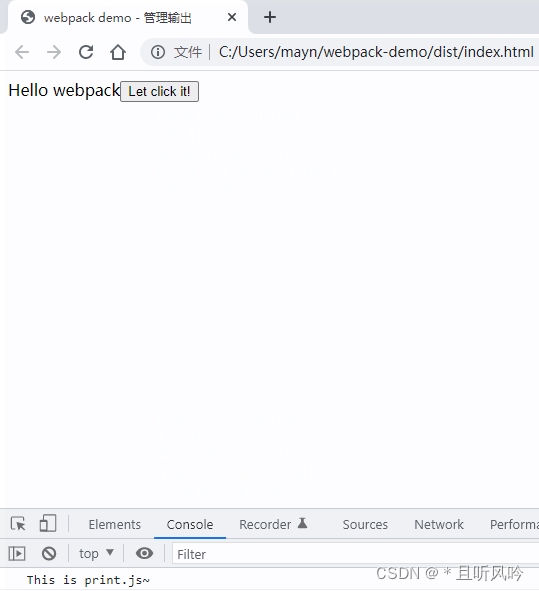This screenshot has width=539, height=591.
Task: Create live expression with the eye icon
Action: pos(144,554)
